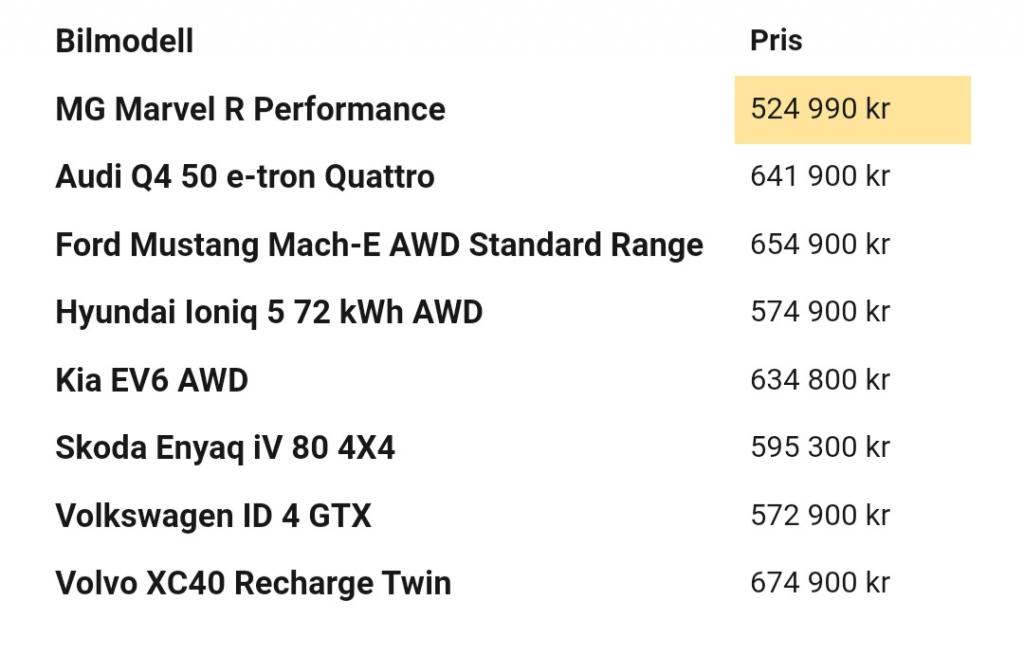The width and height of the screenshot is (1024, 656).
Task: Click the 634 800 kr price cell
Action: coord(820,380)
